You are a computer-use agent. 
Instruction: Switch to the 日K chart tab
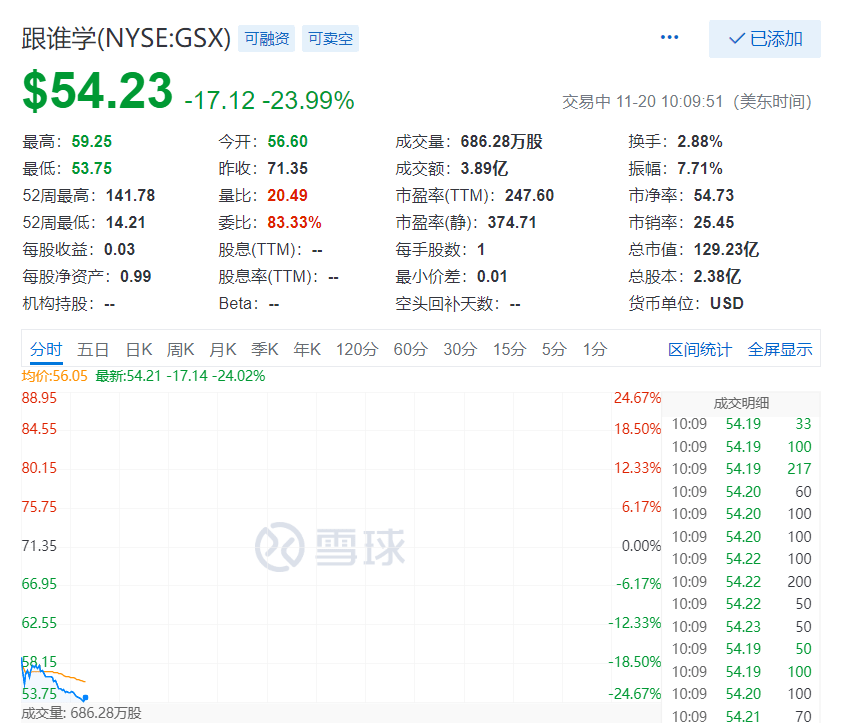139,350
